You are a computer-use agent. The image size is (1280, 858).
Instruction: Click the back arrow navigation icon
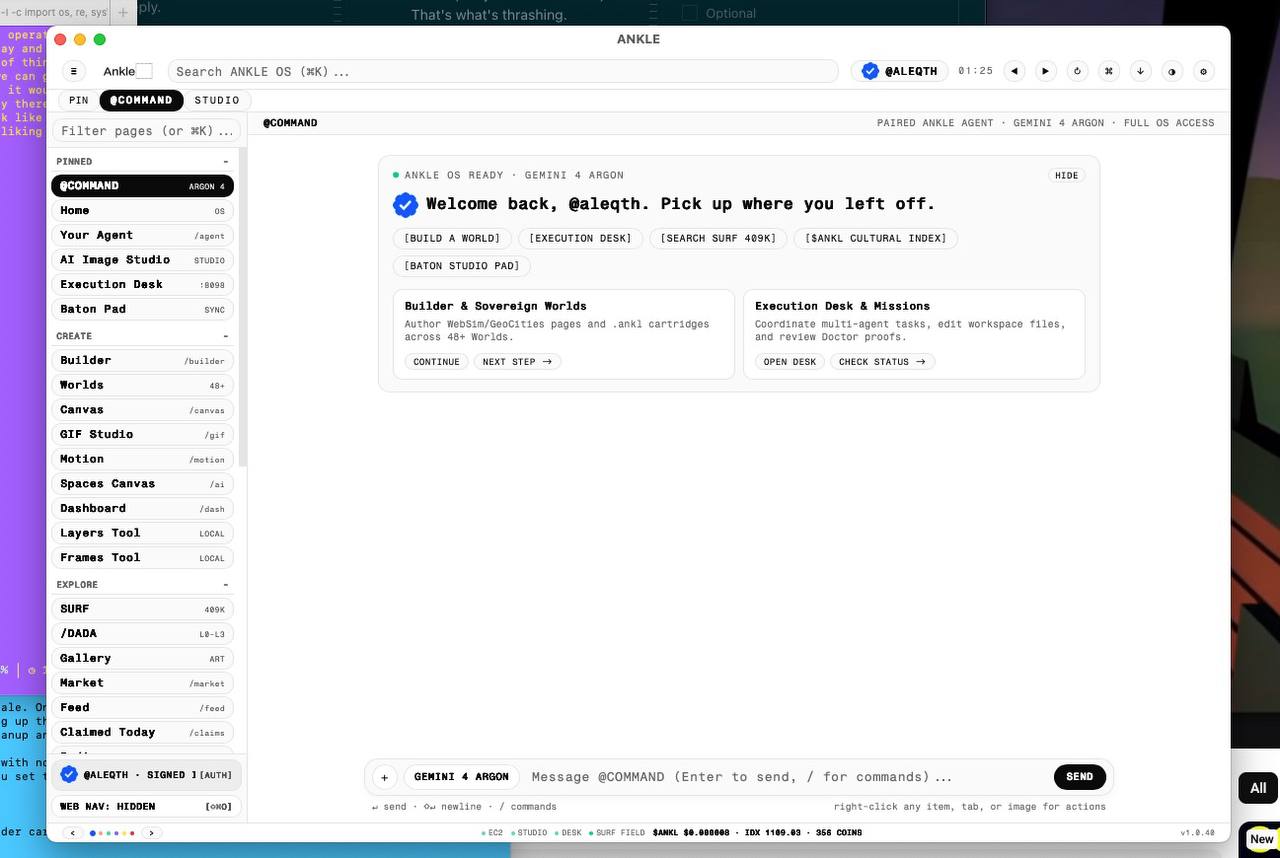click(1015, 71)
